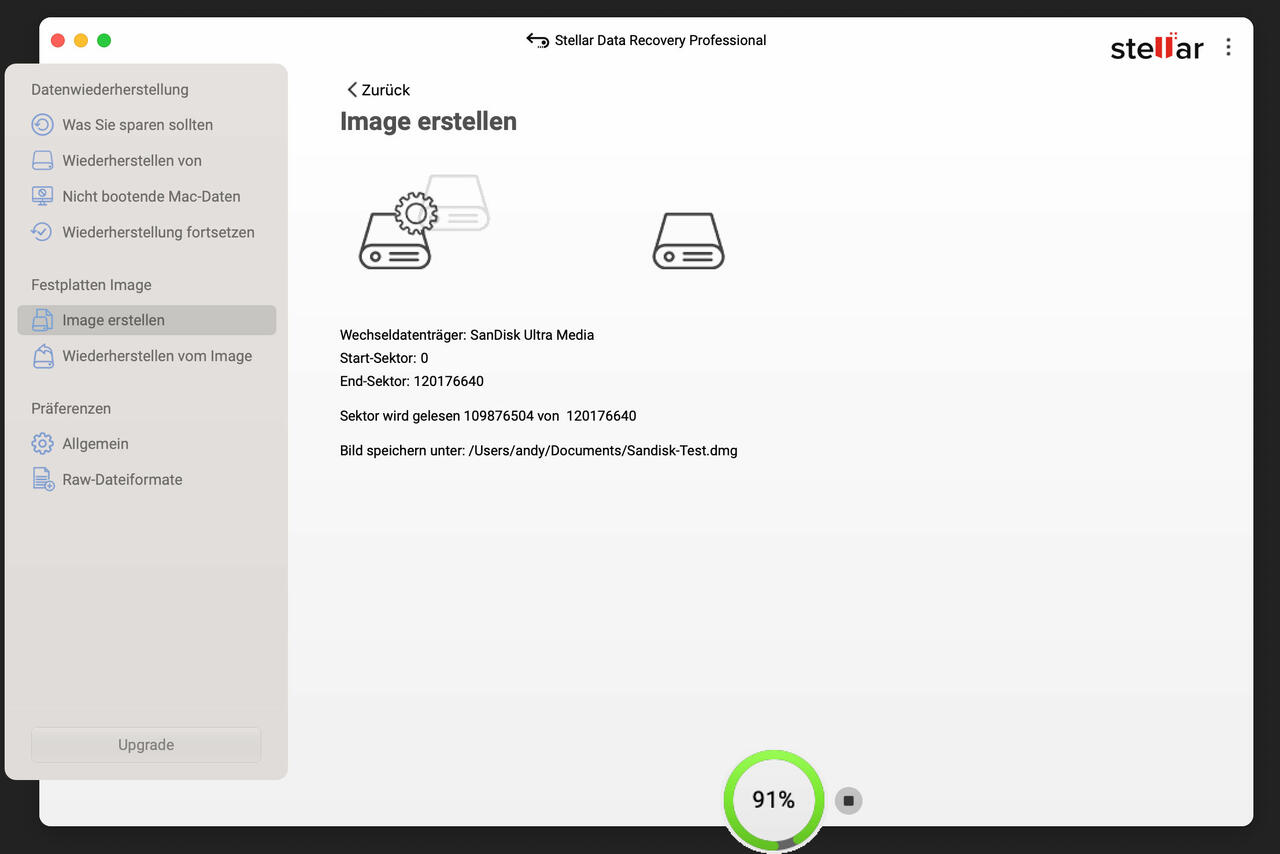Open the three-dot options menu
Screen dimensions: 1280x854
1228,47
